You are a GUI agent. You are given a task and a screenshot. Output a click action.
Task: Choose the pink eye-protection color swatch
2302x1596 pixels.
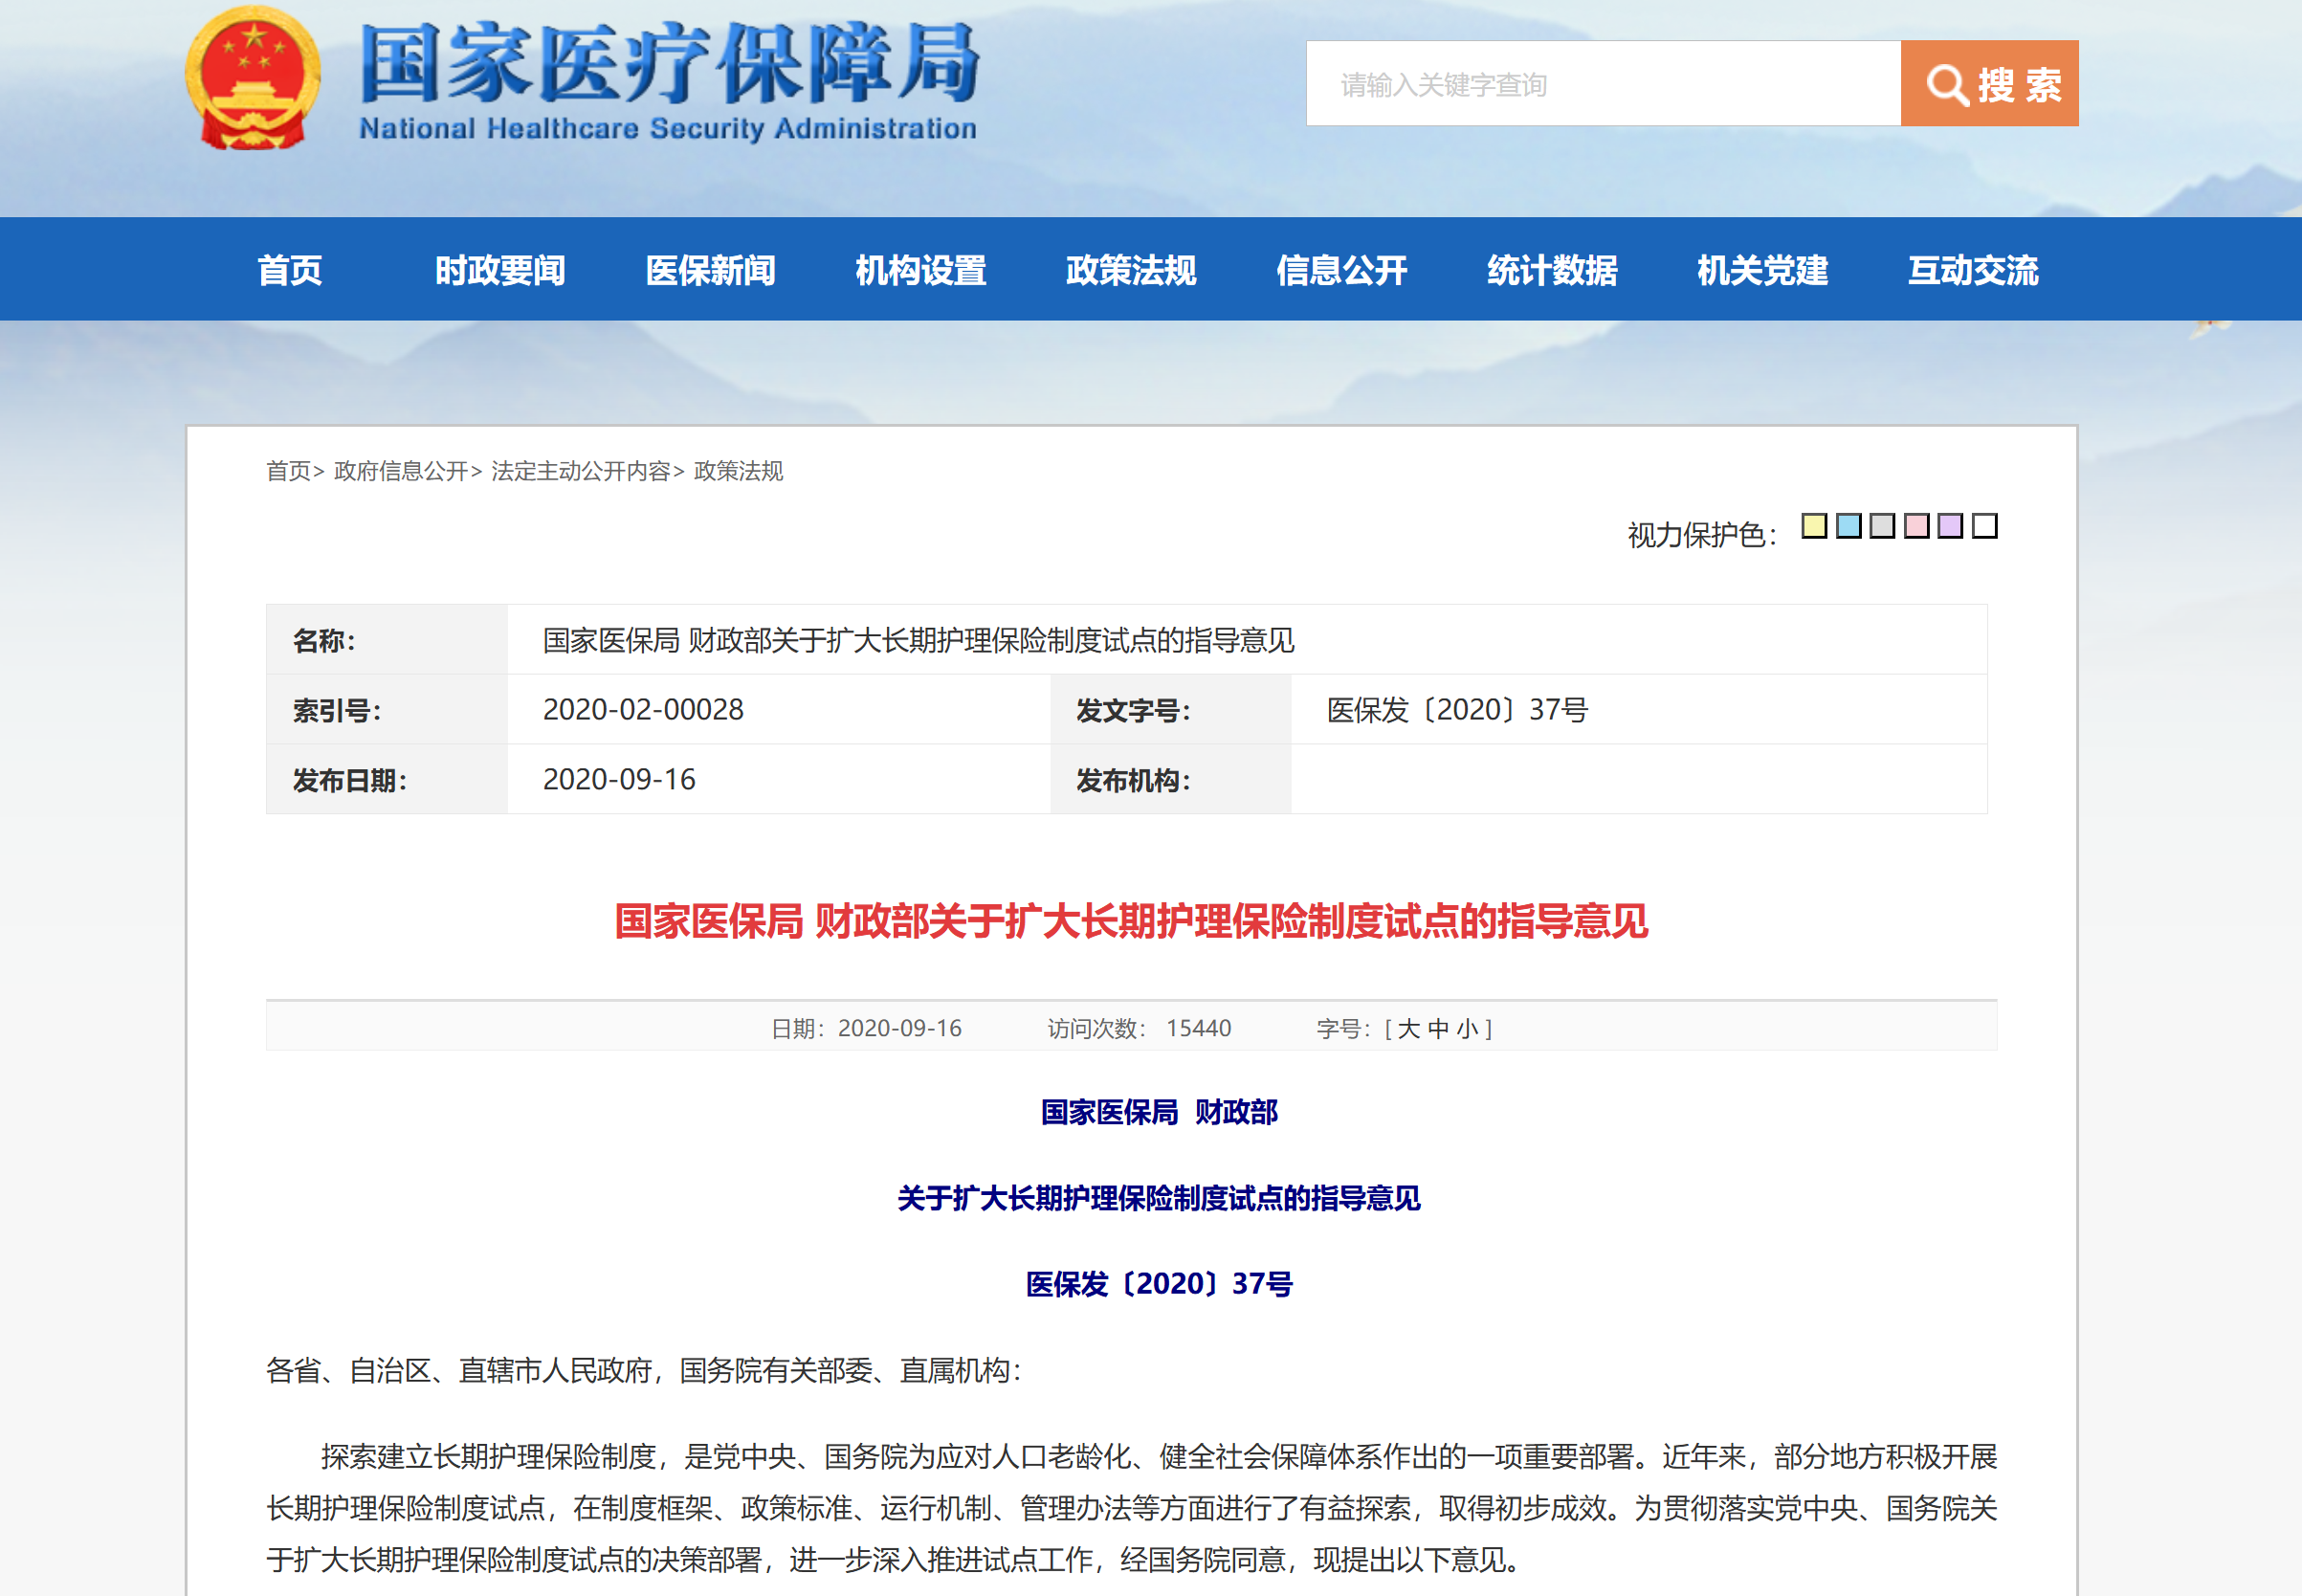(1916, 526)
